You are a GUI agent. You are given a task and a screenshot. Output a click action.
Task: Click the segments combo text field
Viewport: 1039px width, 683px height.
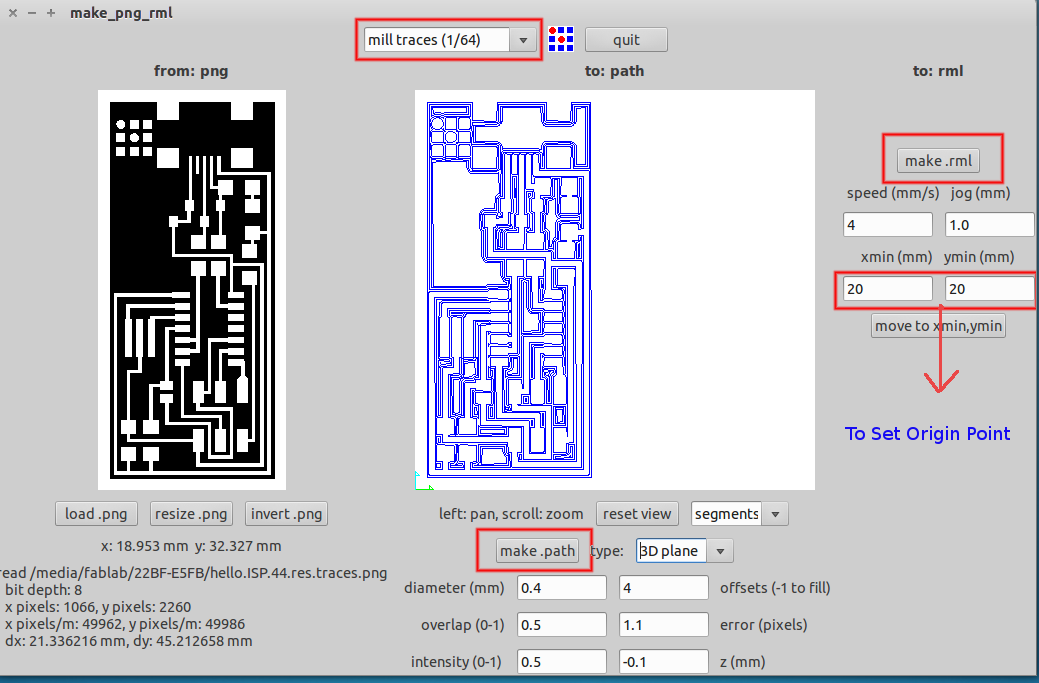(x=726, y=514)
